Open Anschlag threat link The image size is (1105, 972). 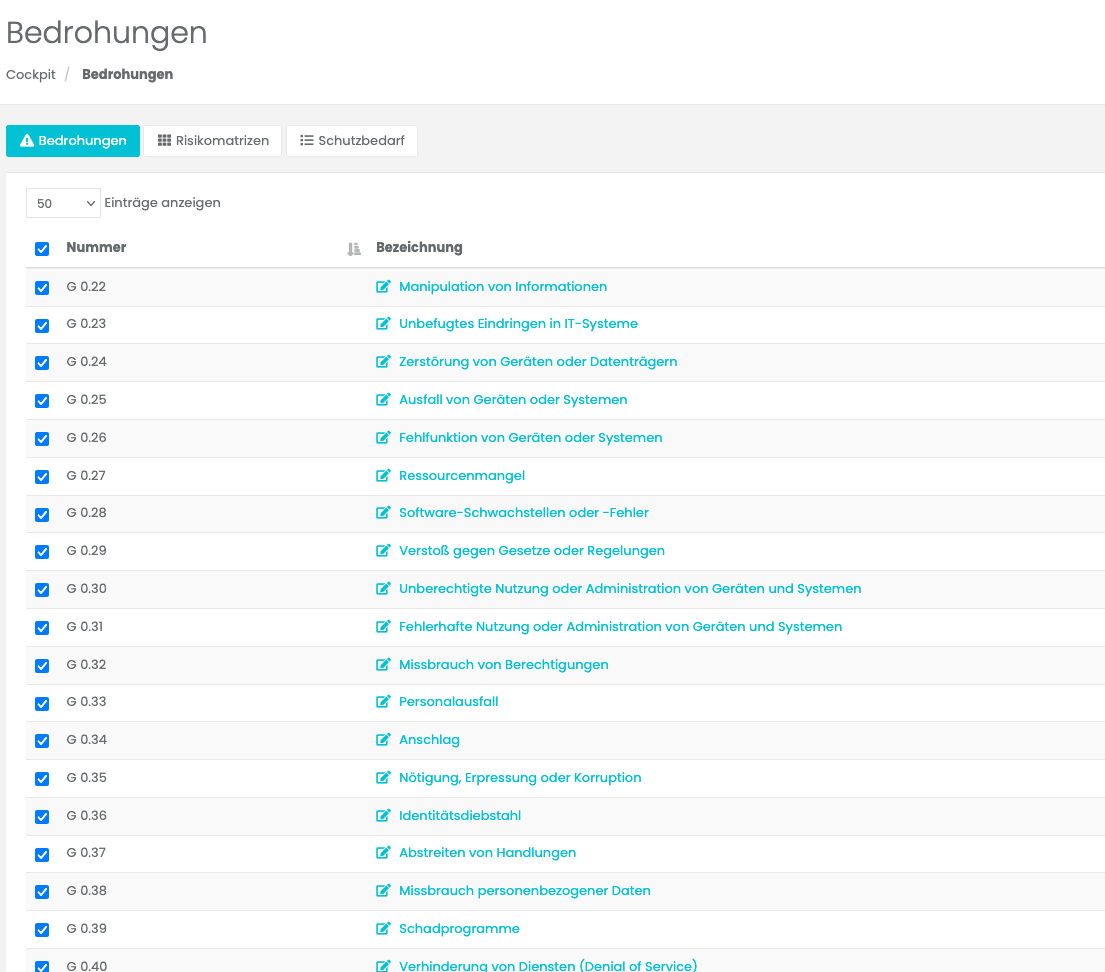click(429, 739)
